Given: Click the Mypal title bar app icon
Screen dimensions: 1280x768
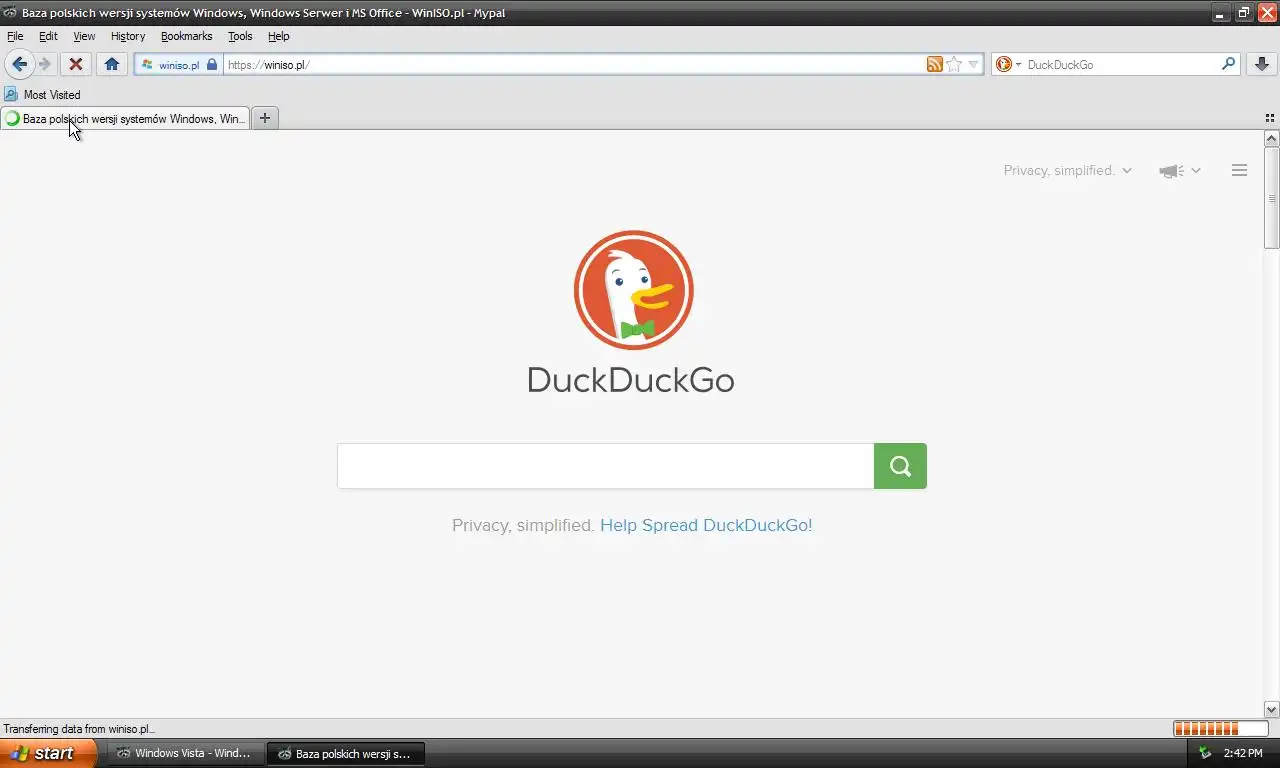Looking at the screenshot, I should [x=10, y=13].
